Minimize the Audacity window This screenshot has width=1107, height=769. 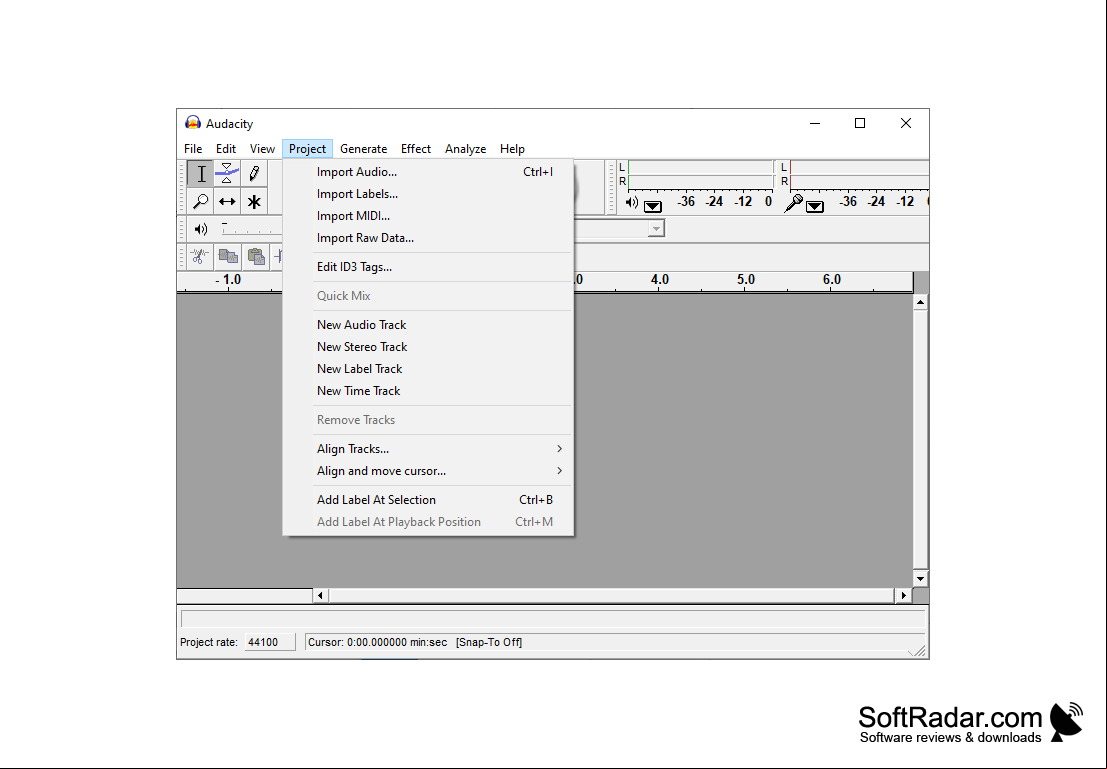coord(815,123)
